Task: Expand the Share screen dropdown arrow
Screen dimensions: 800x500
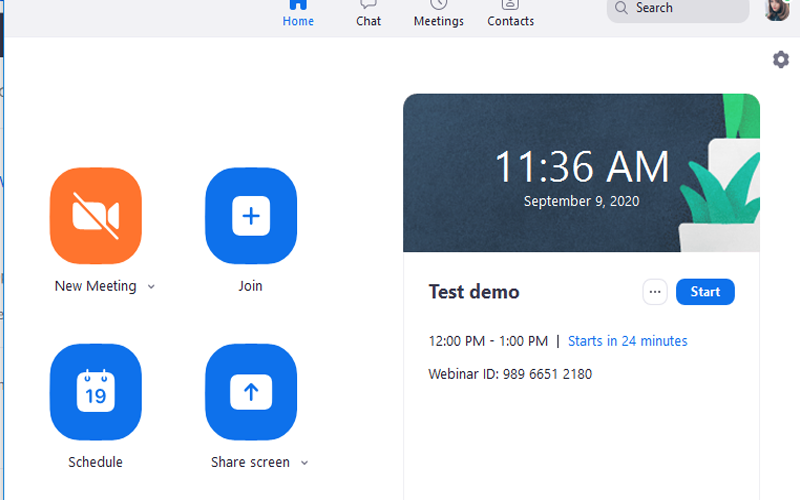Action: pos(305,463)
